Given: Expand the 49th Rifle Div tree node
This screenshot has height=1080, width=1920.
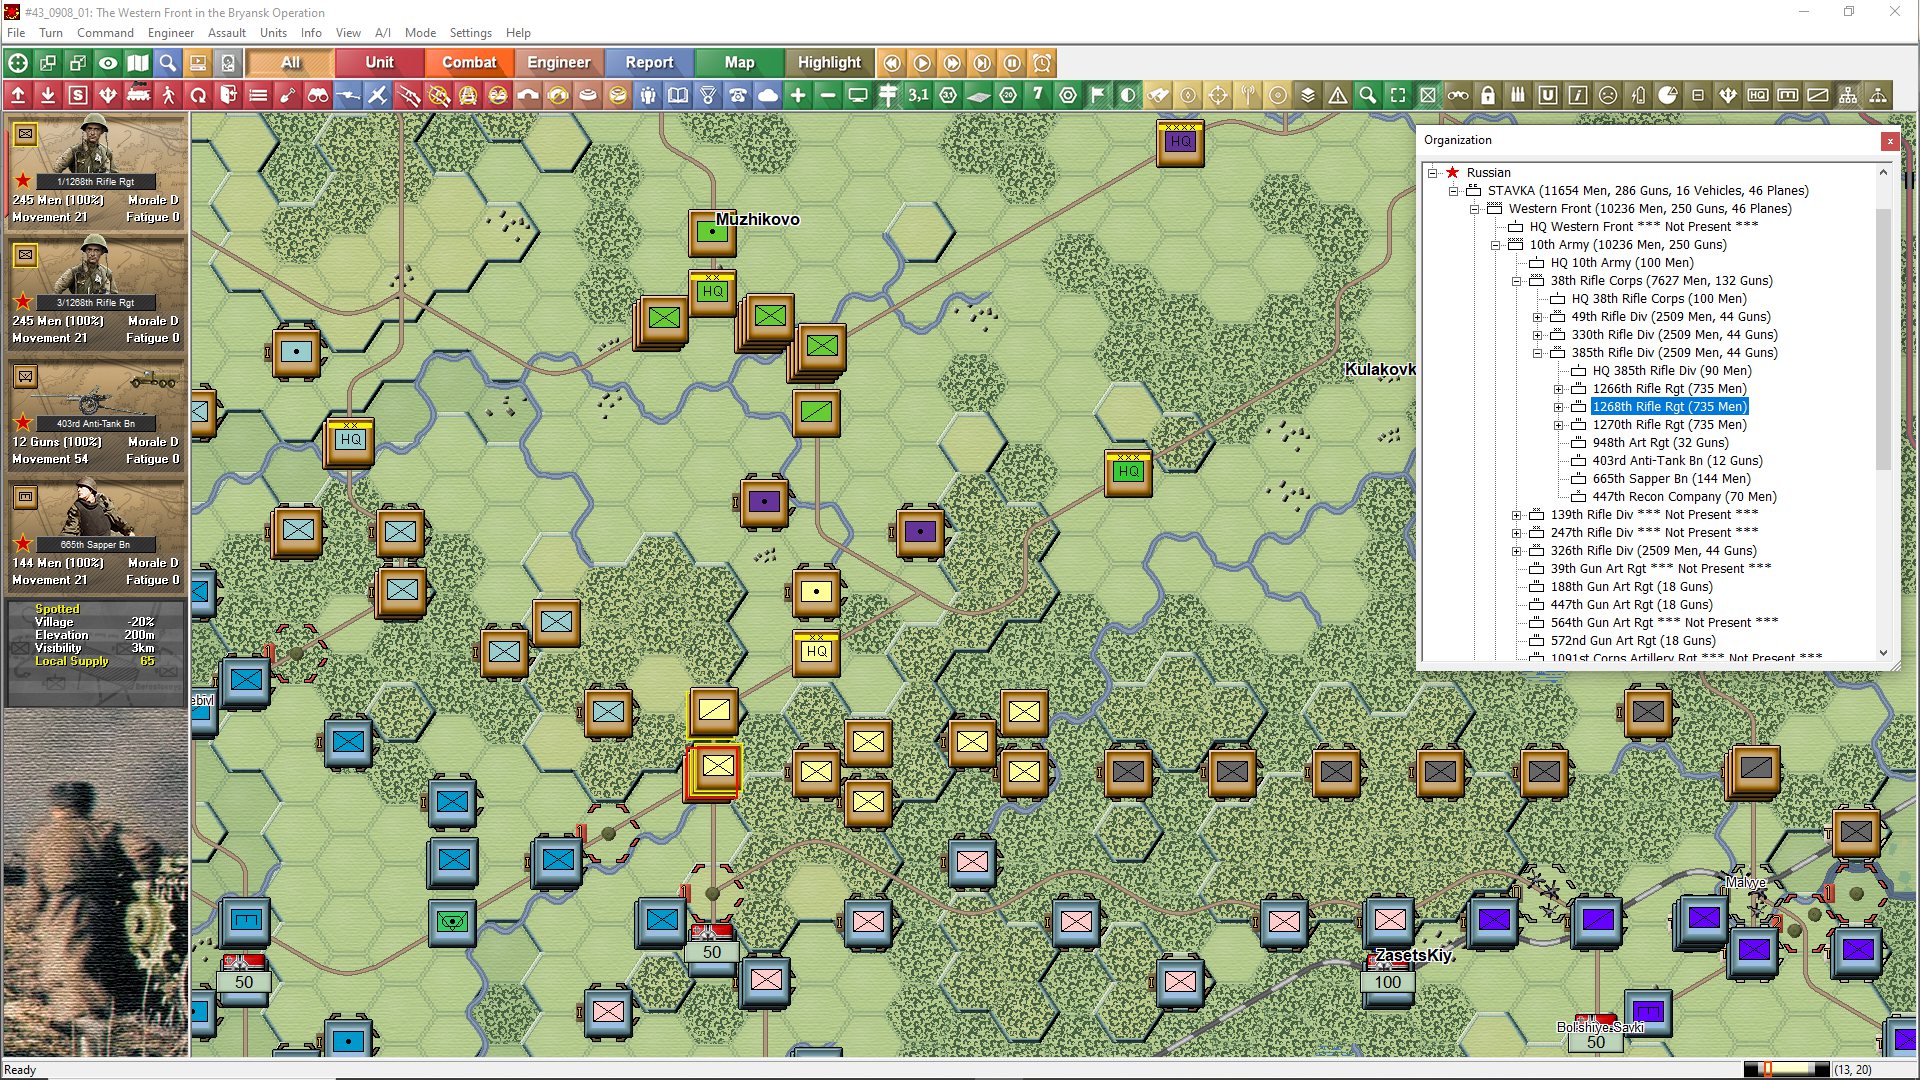Looking at the screenshot, I should tap(1537, 317).
